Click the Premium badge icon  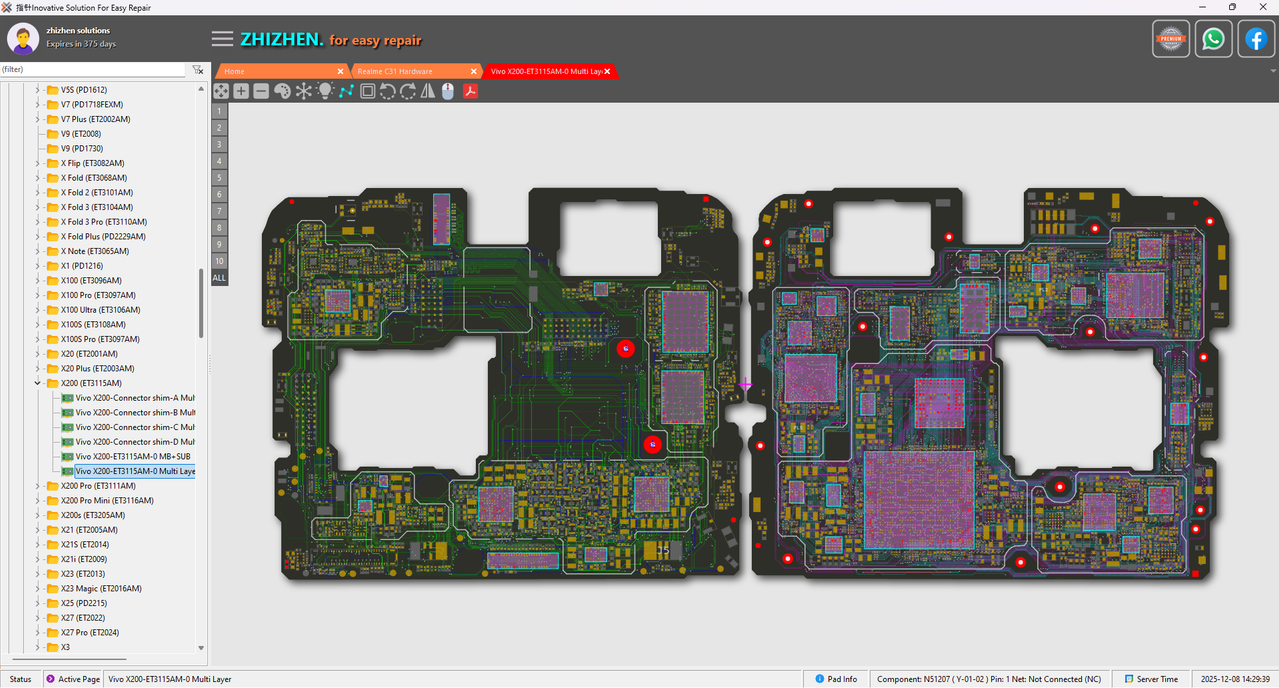1170,39
